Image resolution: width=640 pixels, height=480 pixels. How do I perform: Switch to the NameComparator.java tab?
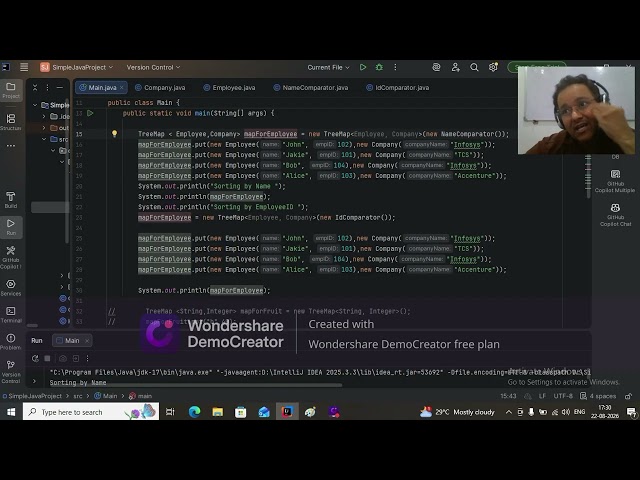tap(311, 87)
